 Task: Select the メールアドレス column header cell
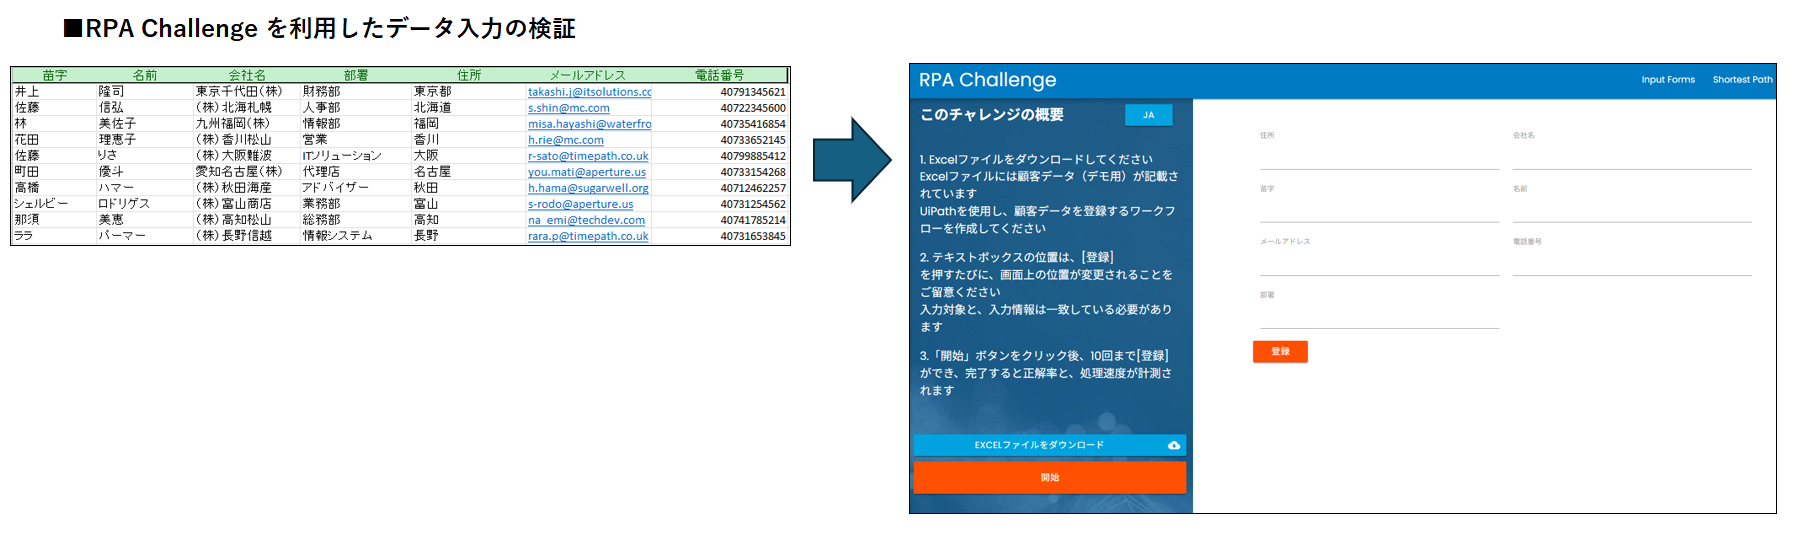coord(588,75)
